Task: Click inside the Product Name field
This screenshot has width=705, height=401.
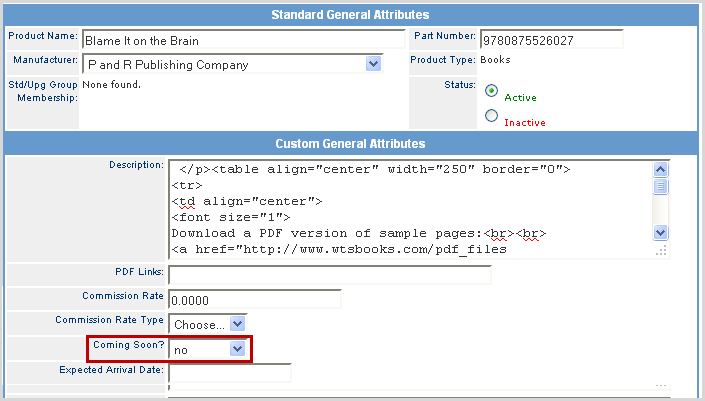Action: 243,41
